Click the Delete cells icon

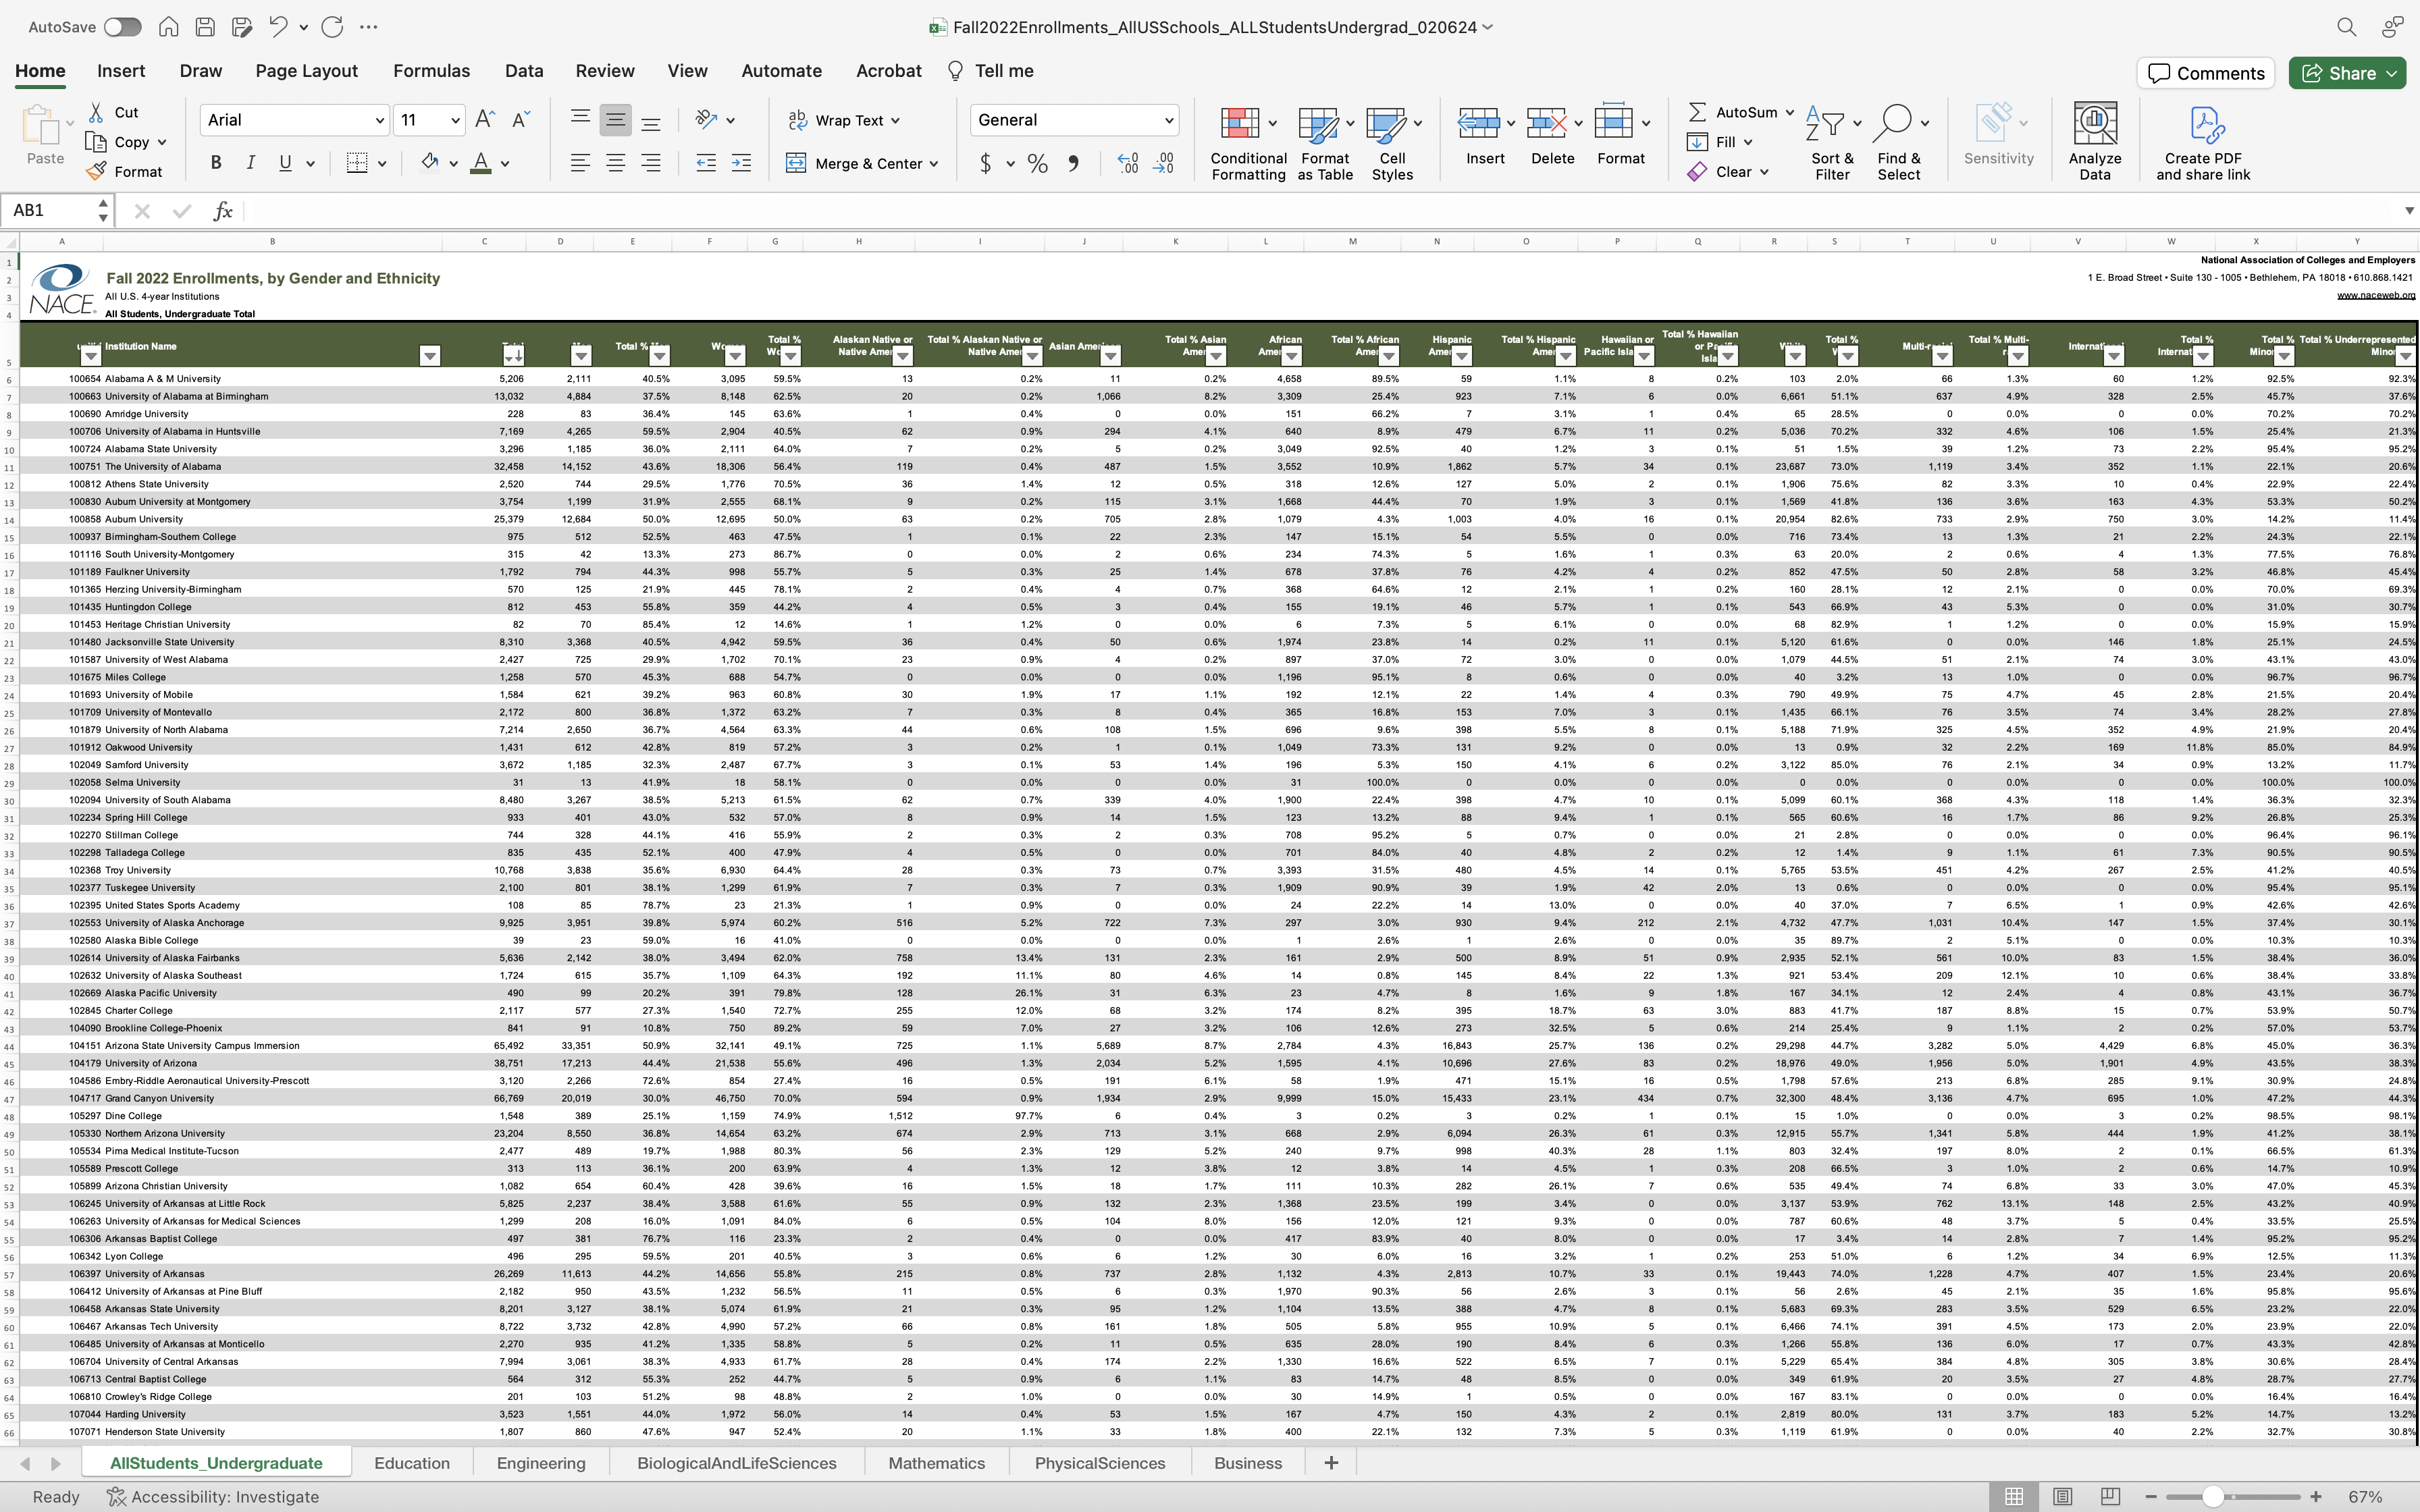[x=1546, y=123]
